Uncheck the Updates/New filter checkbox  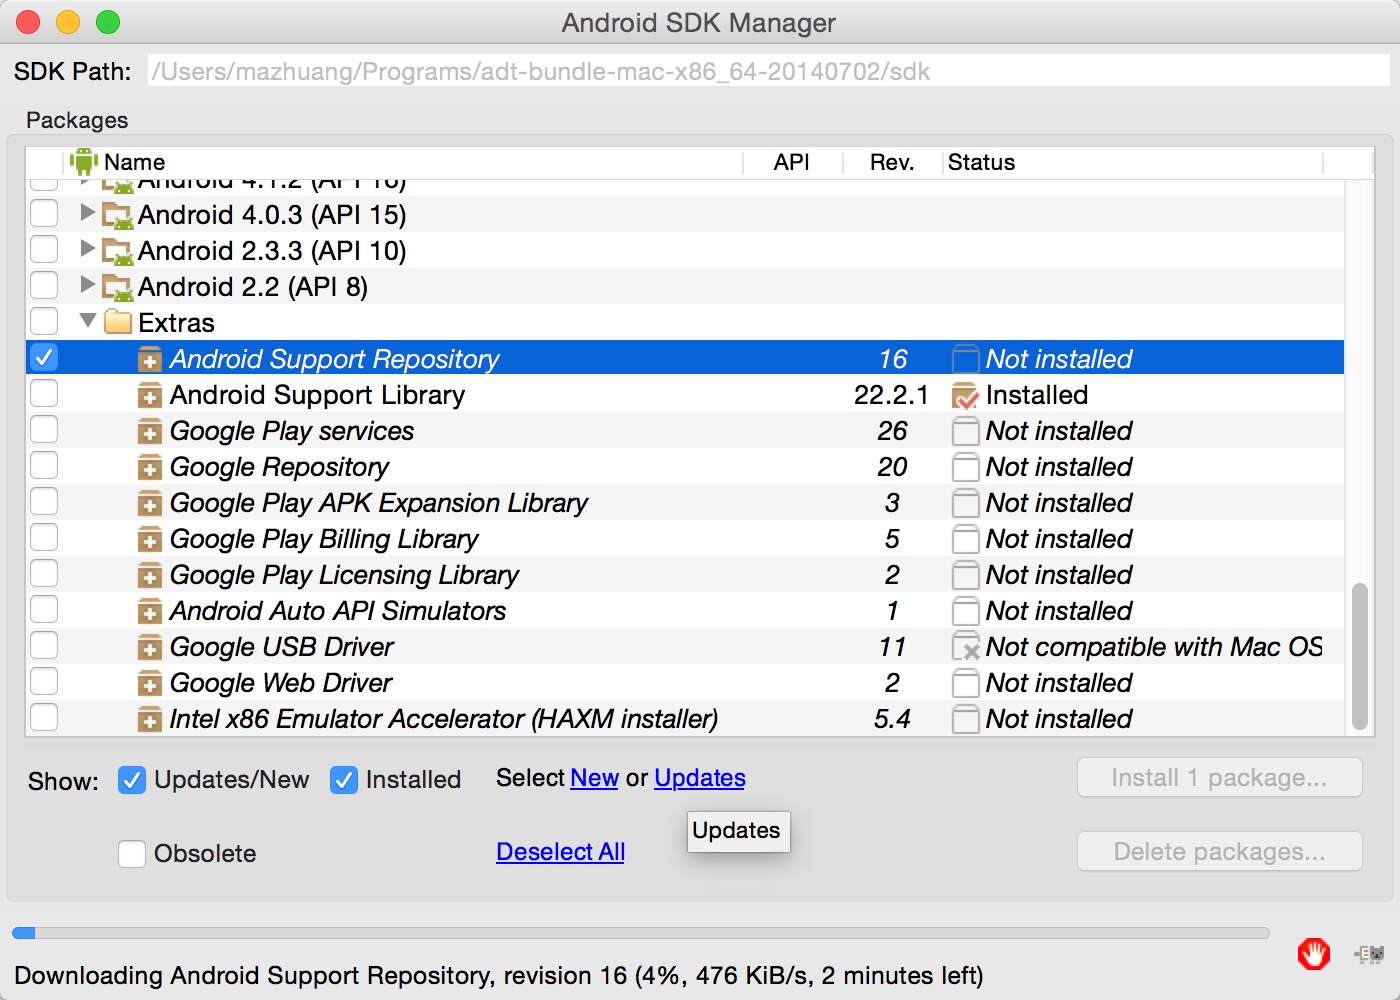132,780
